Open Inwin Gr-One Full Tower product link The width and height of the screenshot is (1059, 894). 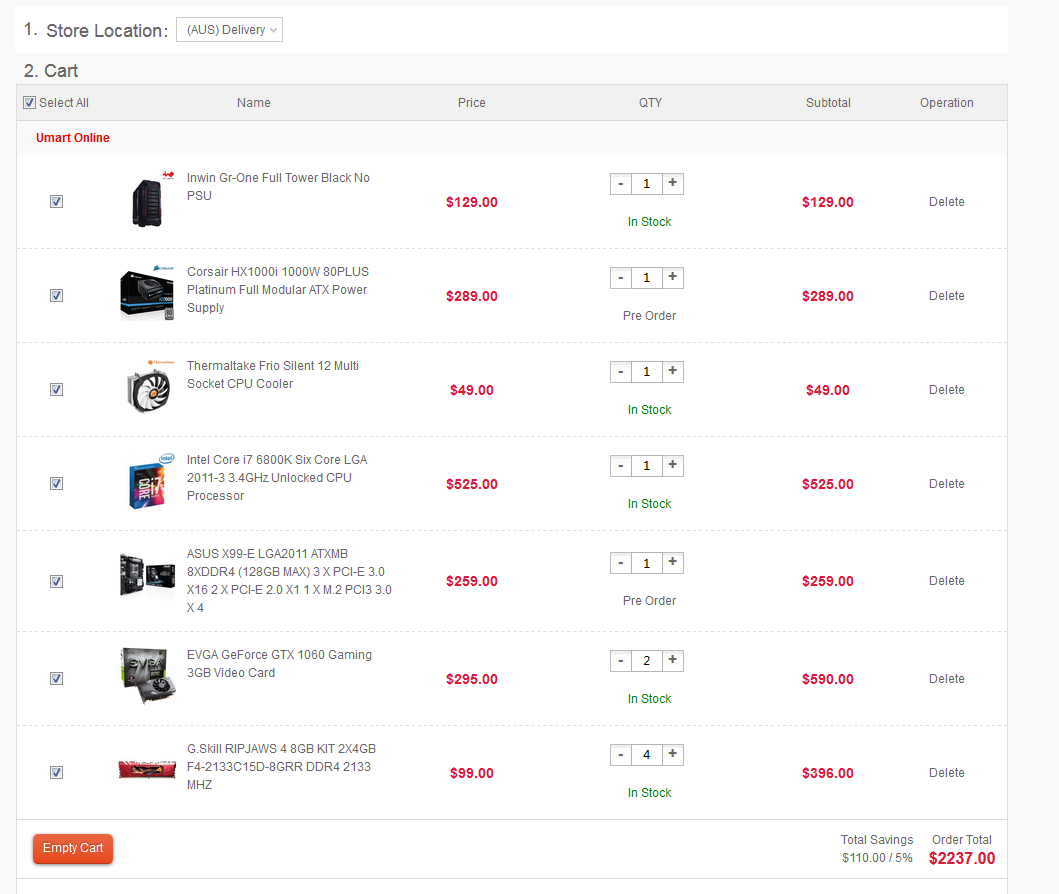[278, 186]
